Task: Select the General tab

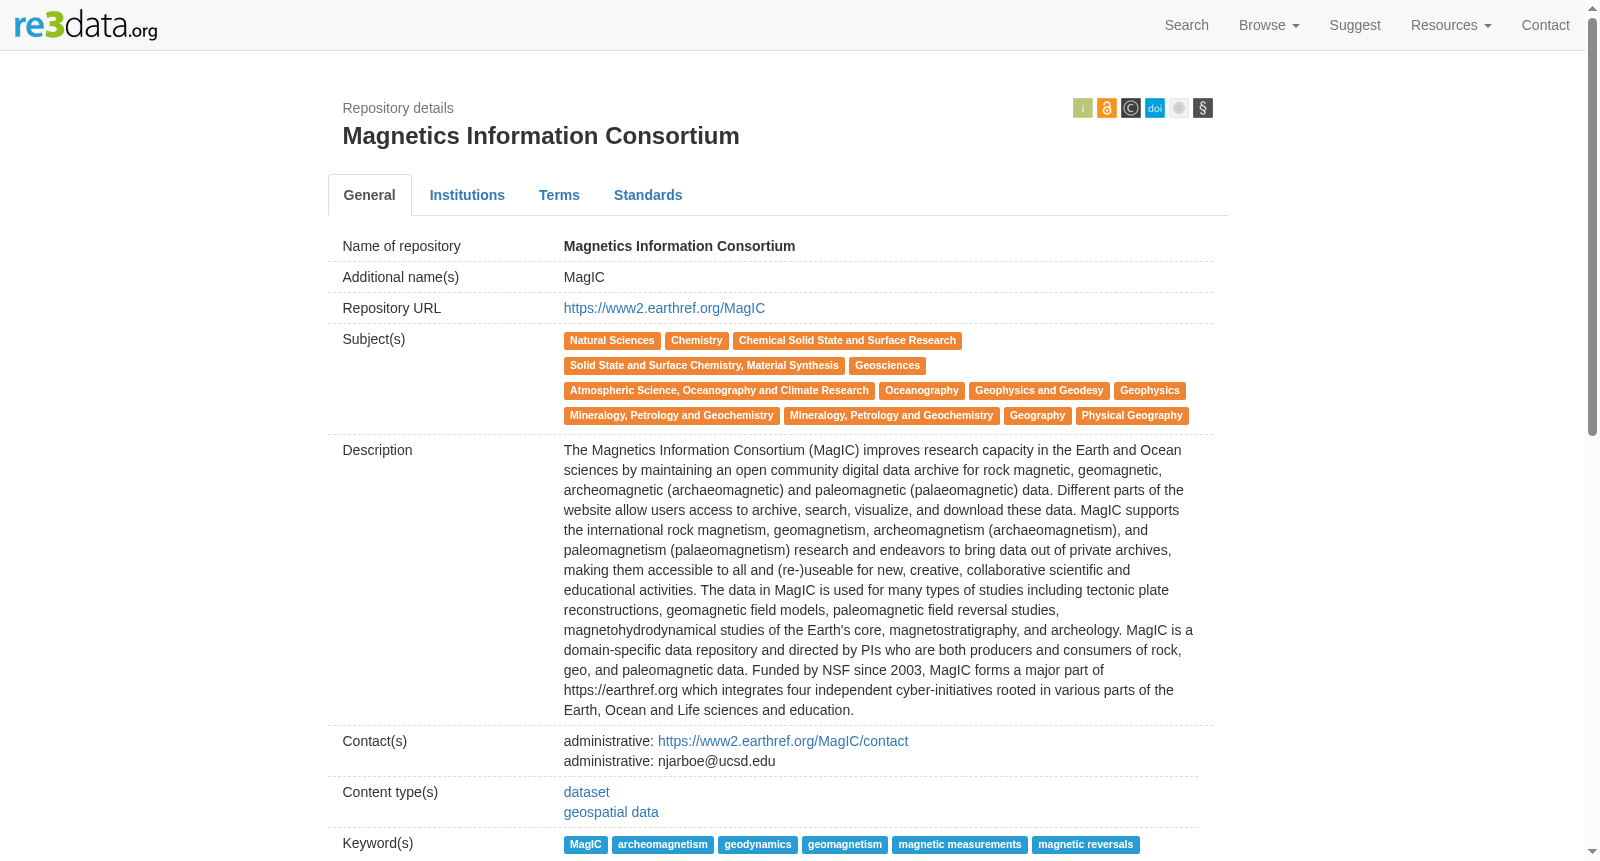Action: coord(370,195)
